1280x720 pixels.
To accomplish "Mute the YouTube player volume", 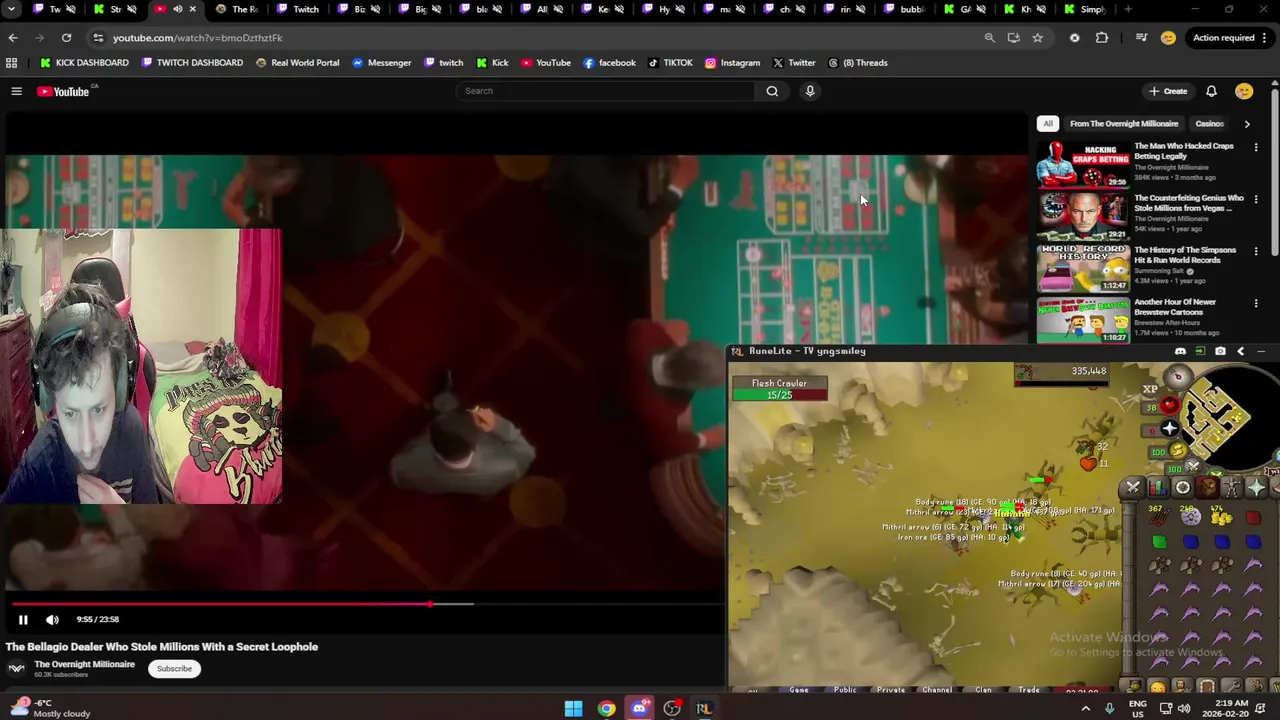I will (x=52, y=619).
